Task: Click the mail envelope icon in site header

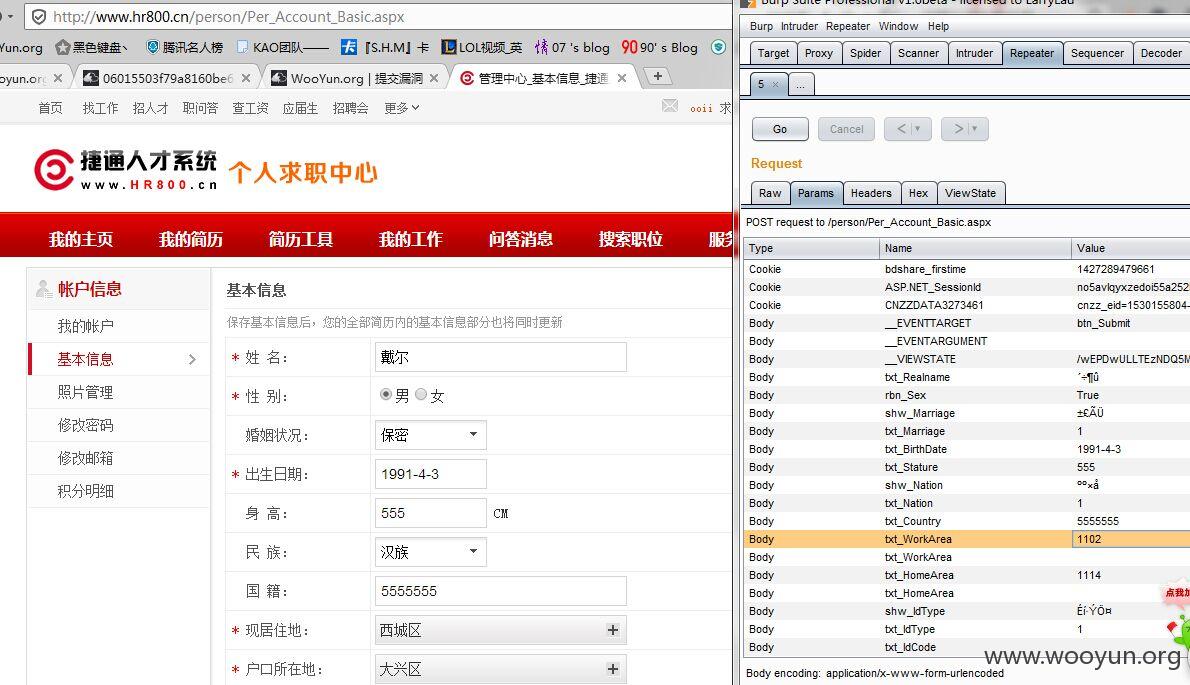Action: (x=670, y=105)
